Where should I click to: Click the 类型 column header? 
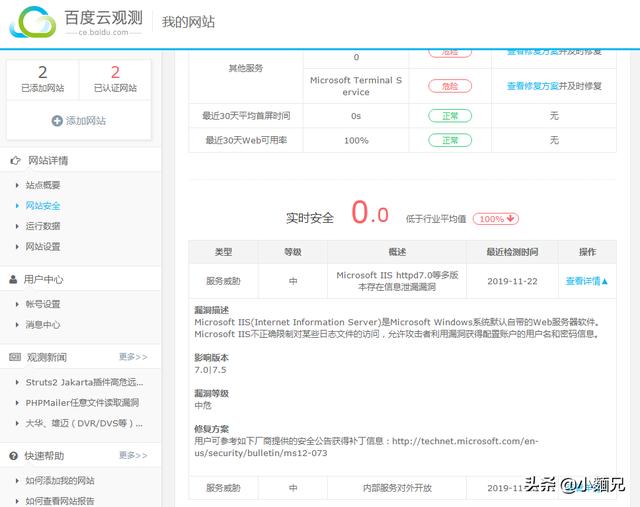pyautogui.click(x=223, y=252)
